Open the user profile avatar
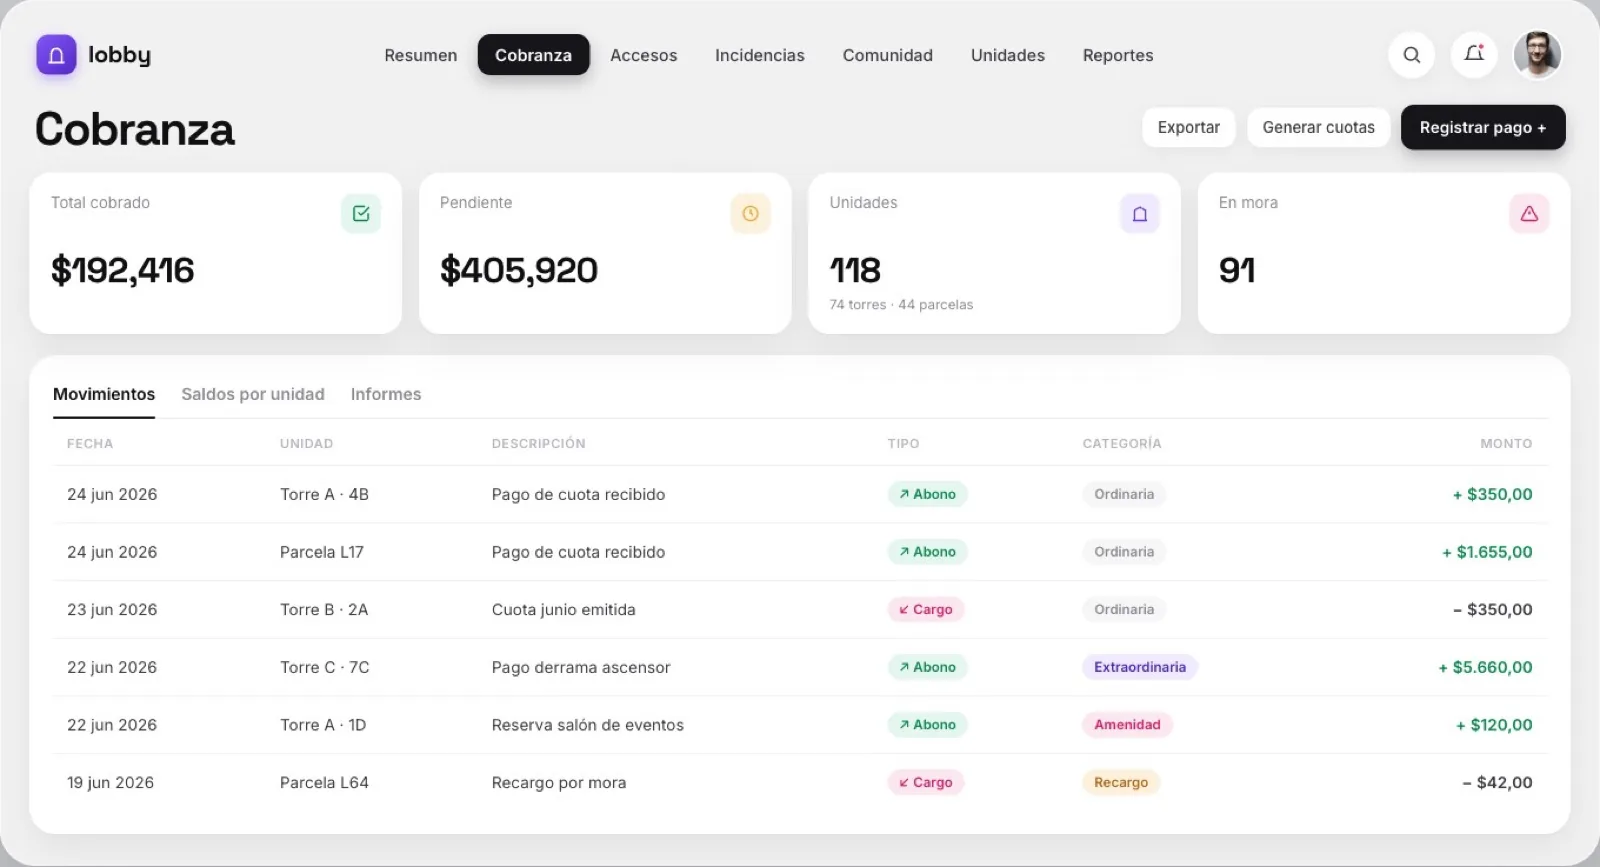Screen dimensions: 1600x867 pyautogui.click(x=1537, y=55)
